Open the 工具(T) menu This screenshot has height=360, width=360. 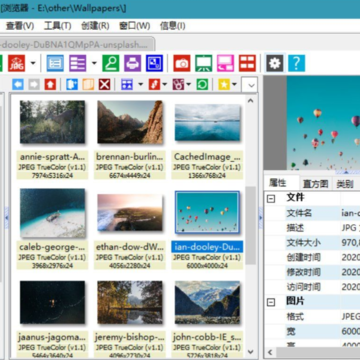(57, 26)
